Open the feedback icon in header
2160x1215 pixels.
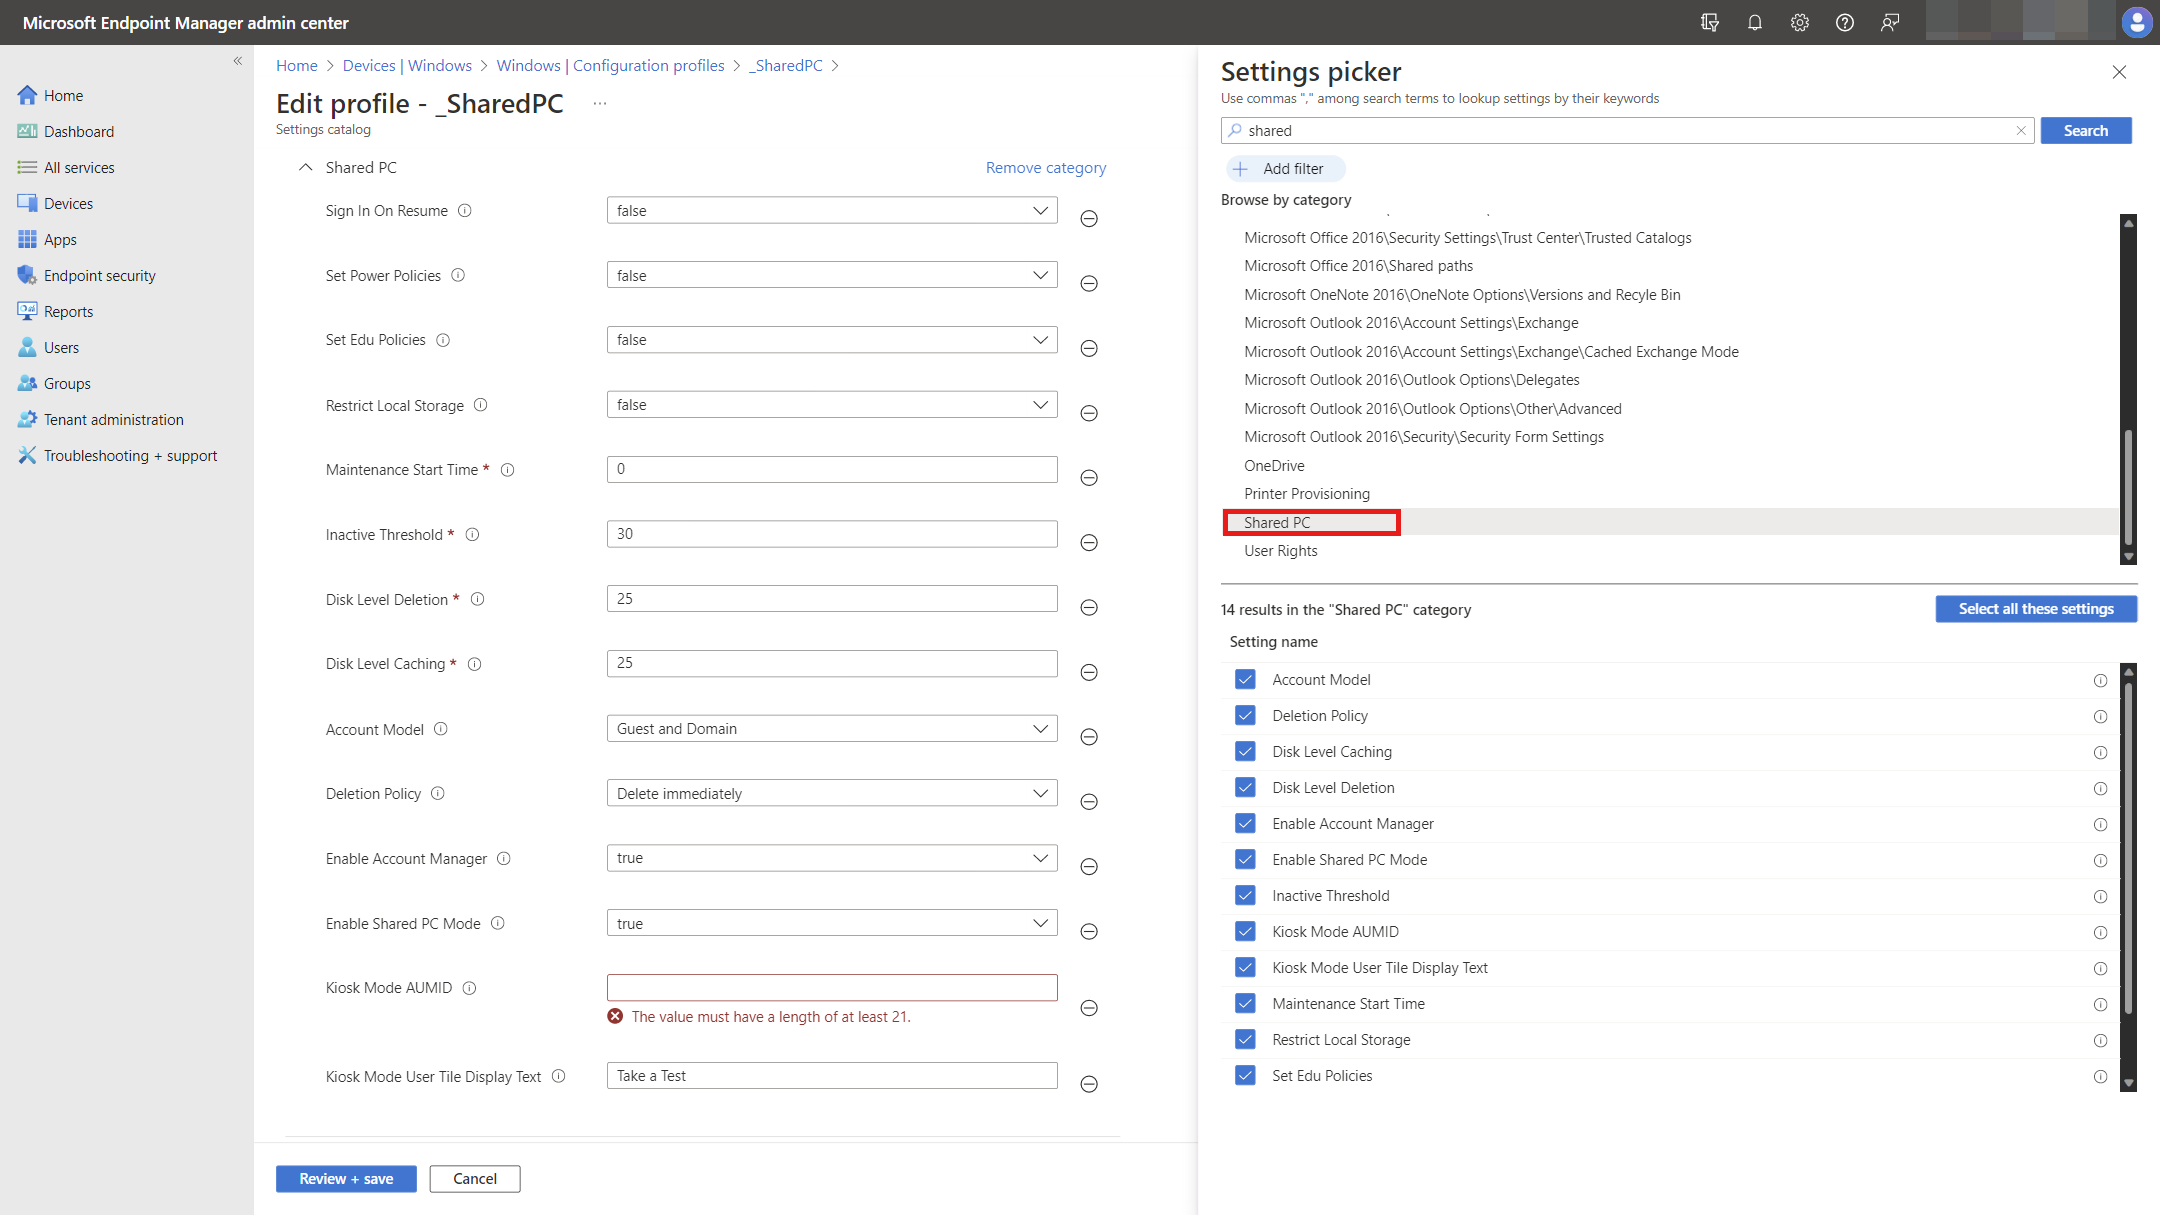[1889, 22]
